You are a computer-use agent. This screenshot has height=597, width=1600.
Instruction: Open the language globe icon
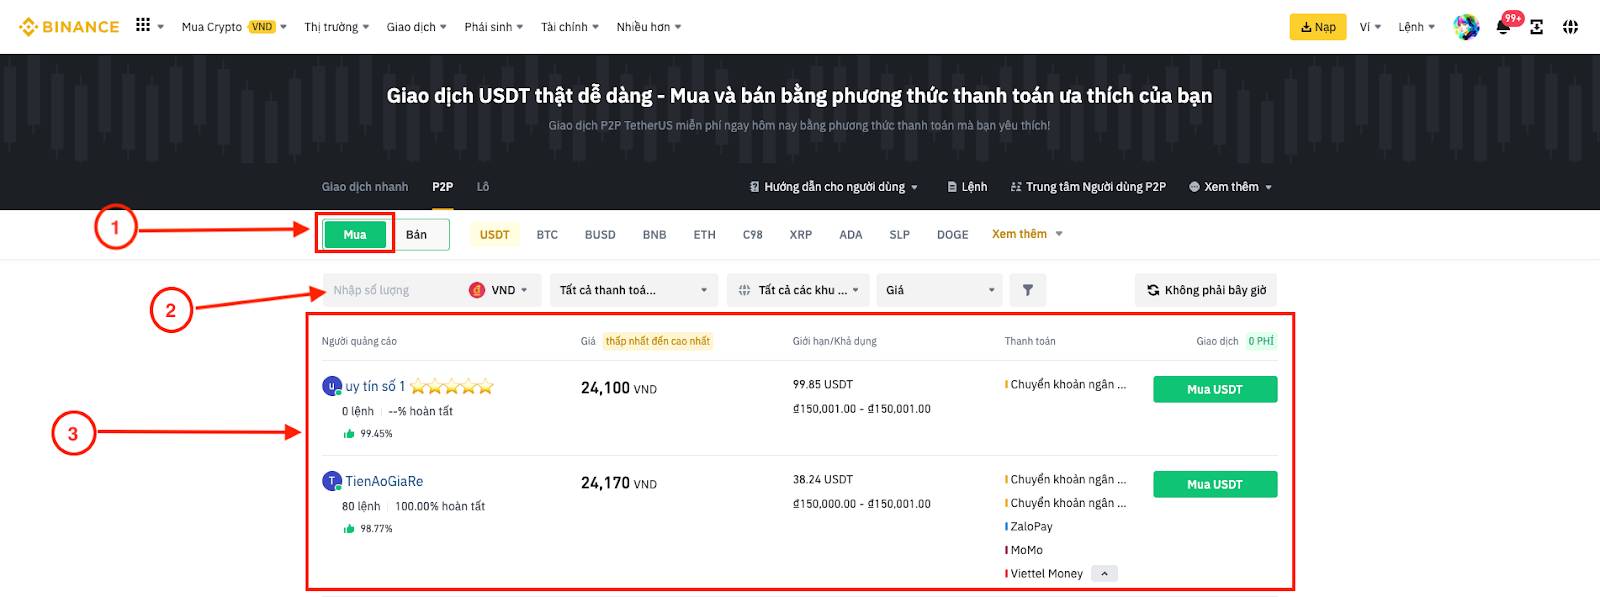(x=1571, y=27)
